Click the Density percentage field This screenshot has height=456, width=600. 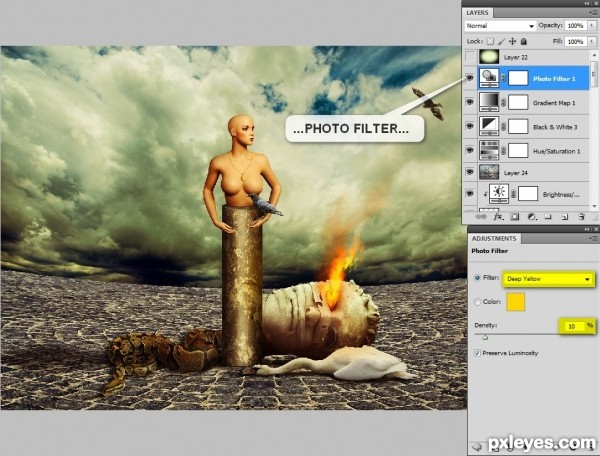tap(573, 326)
